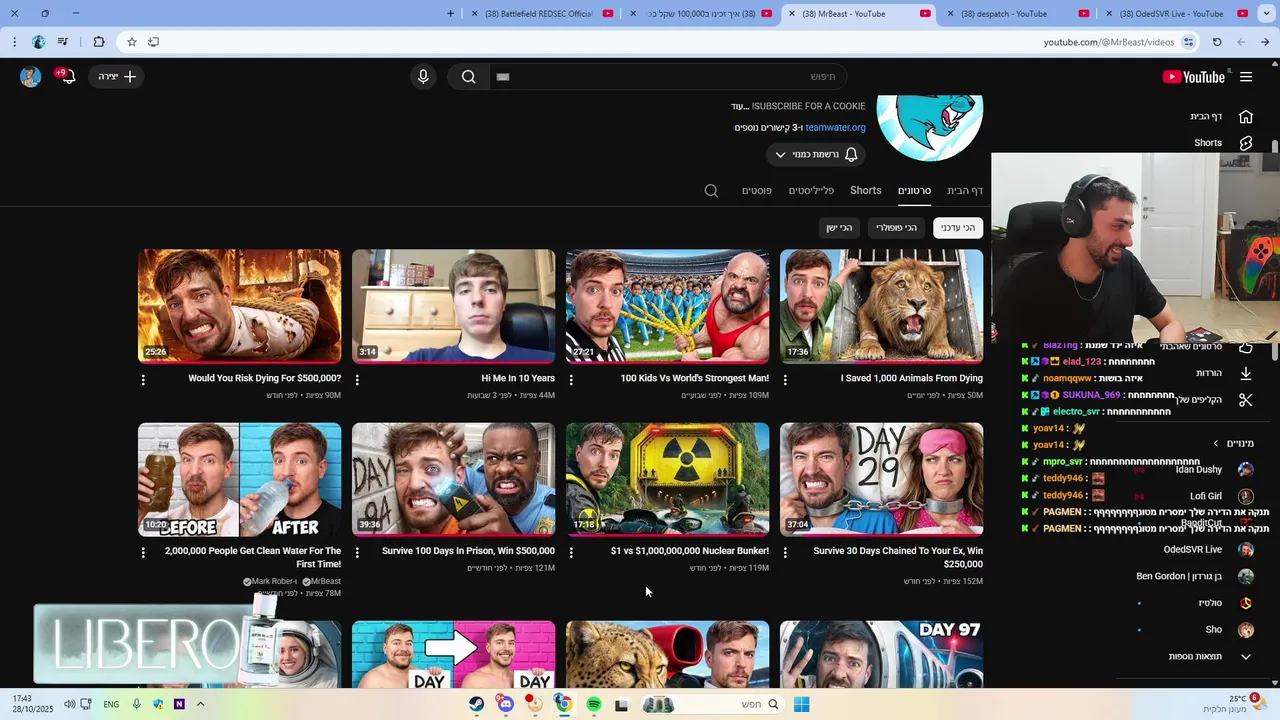Screen dimensions: 1280x720
Task: Click the YouTube logo
Action: coord(1193,77)
